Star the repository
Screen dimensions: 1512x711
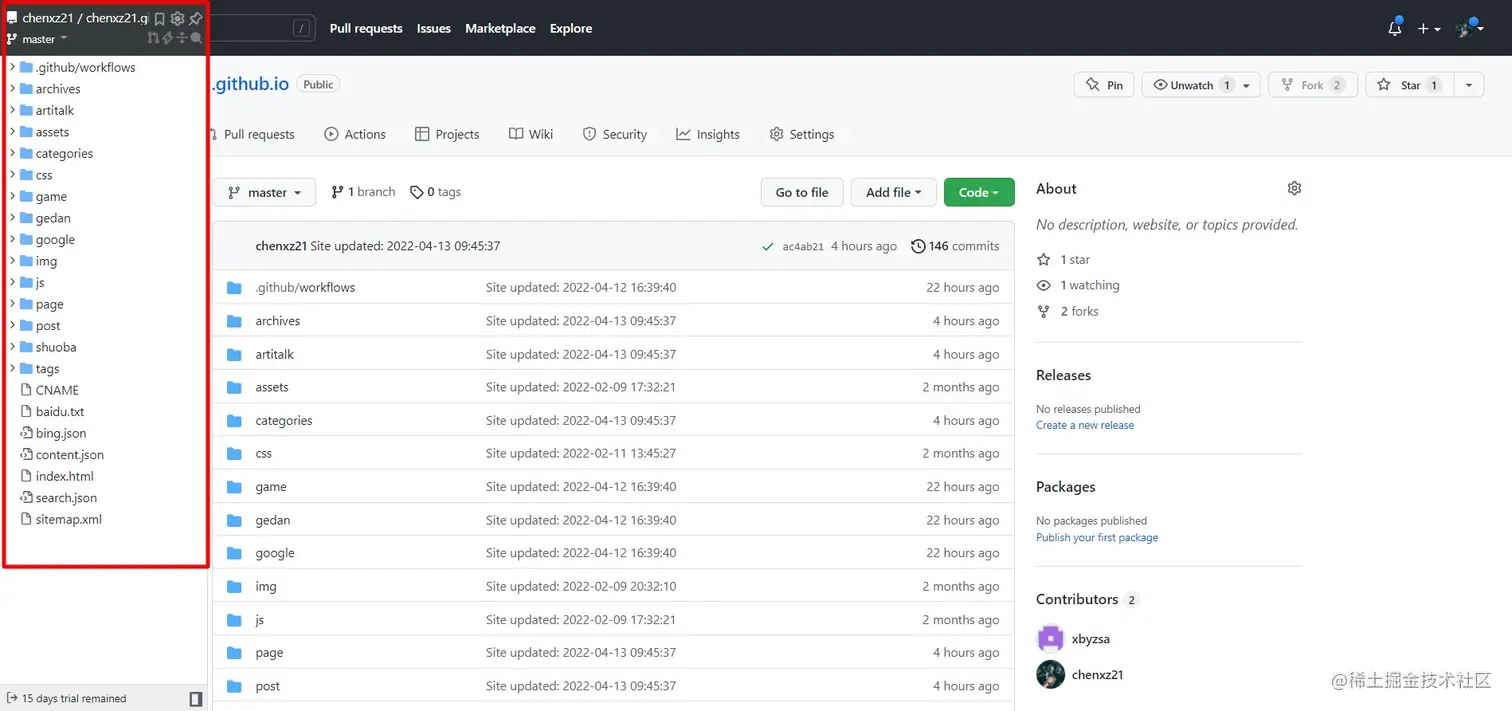tap(1410, 85)
